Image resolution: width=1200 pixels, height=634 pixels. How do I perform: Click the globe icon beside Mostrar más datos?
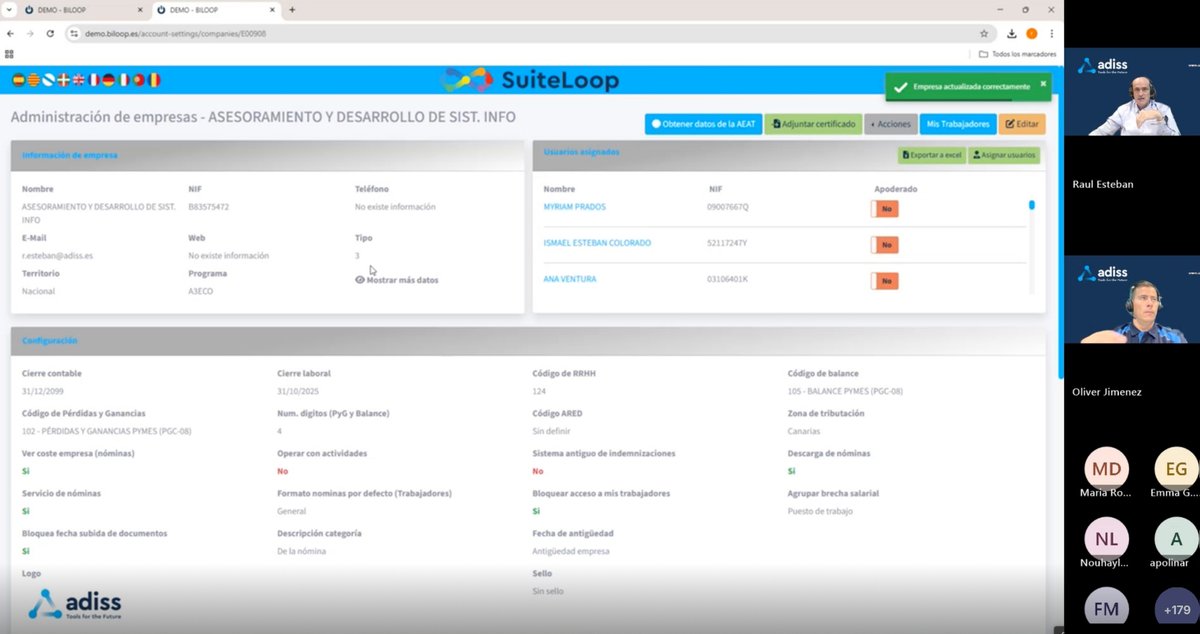pyautogui.click(x=360, y=280)
